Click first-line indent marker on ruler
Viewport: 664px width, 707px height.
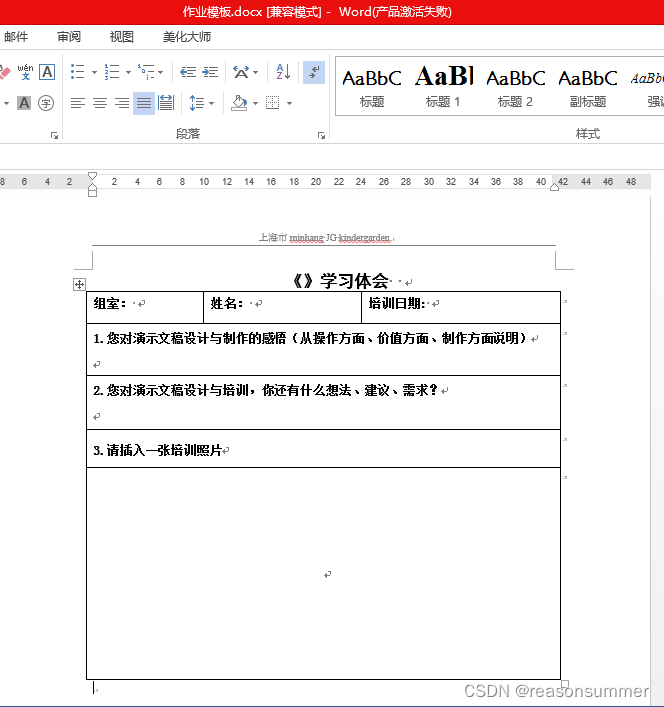click(92, 176)
